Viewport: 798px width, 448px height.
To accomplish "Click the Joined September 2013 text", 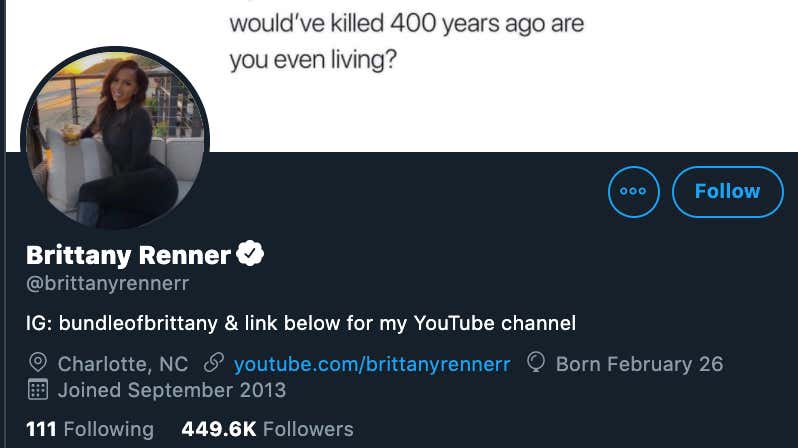I will pyautogui.click(x=172, y=390).
